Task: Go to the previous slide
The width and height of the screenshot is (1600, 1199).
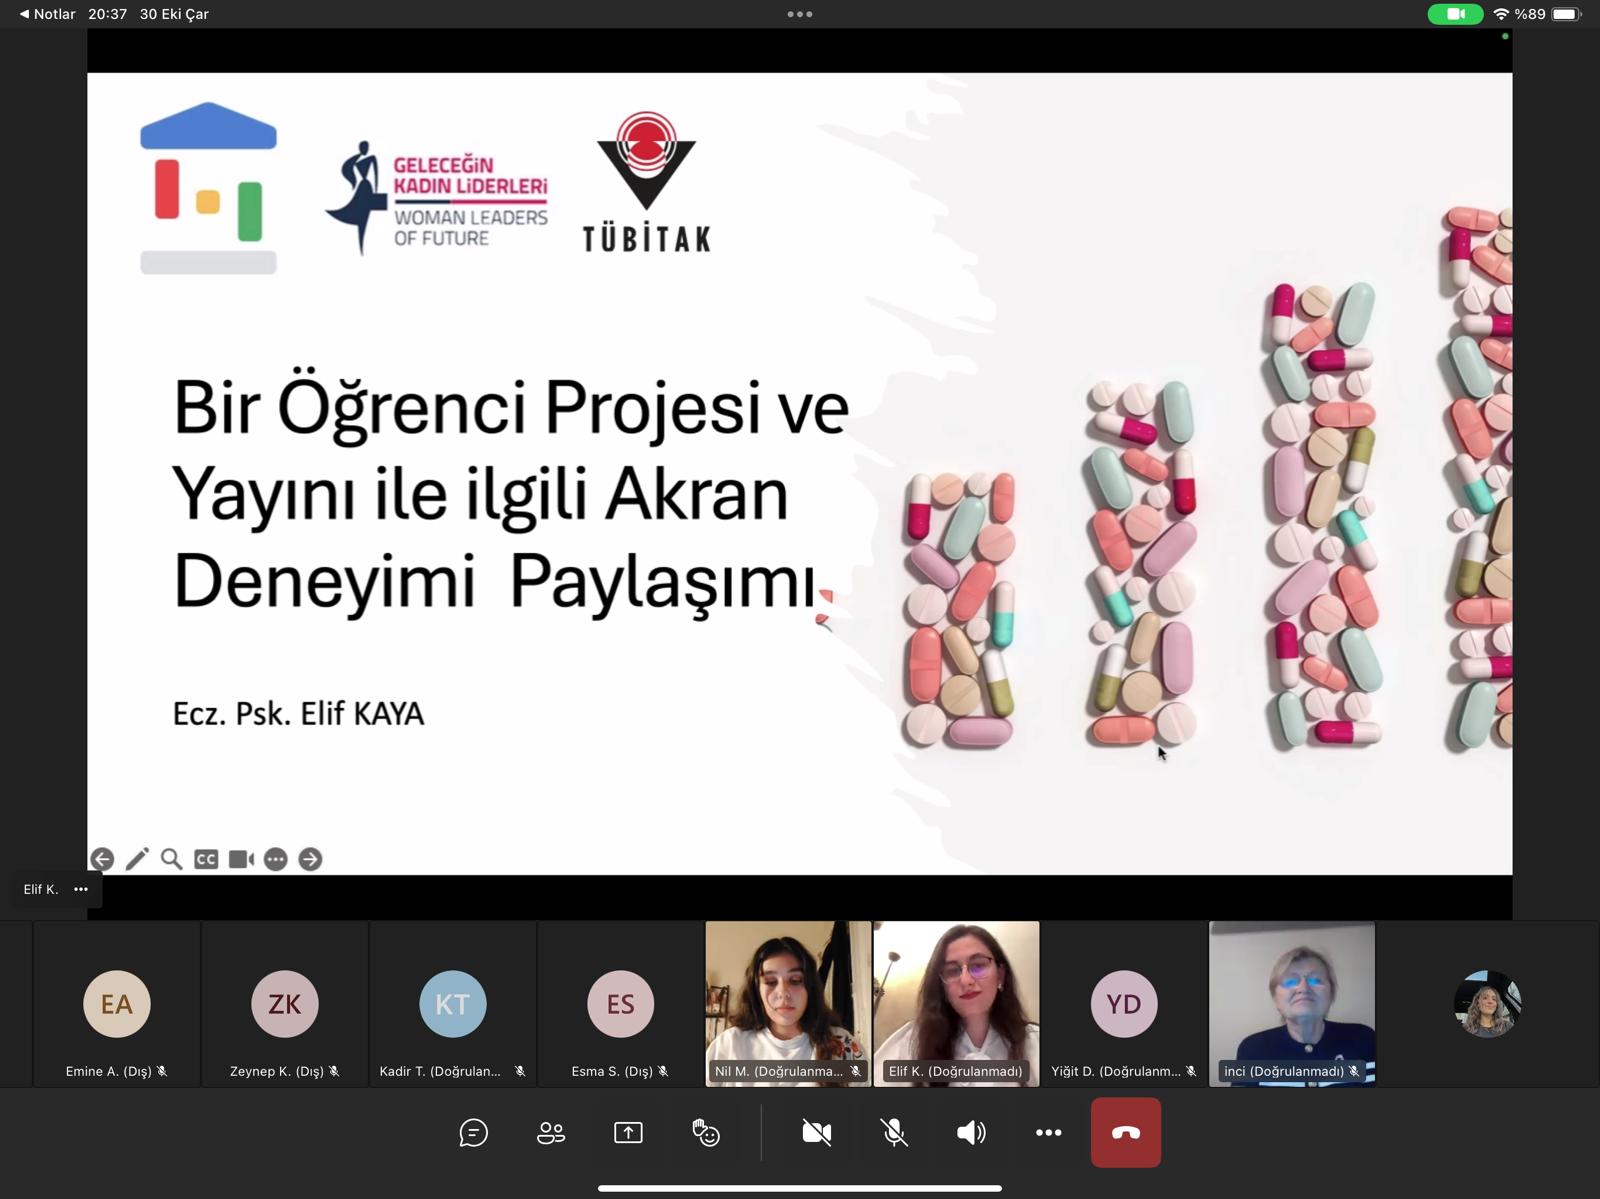Action: point(102,859)
